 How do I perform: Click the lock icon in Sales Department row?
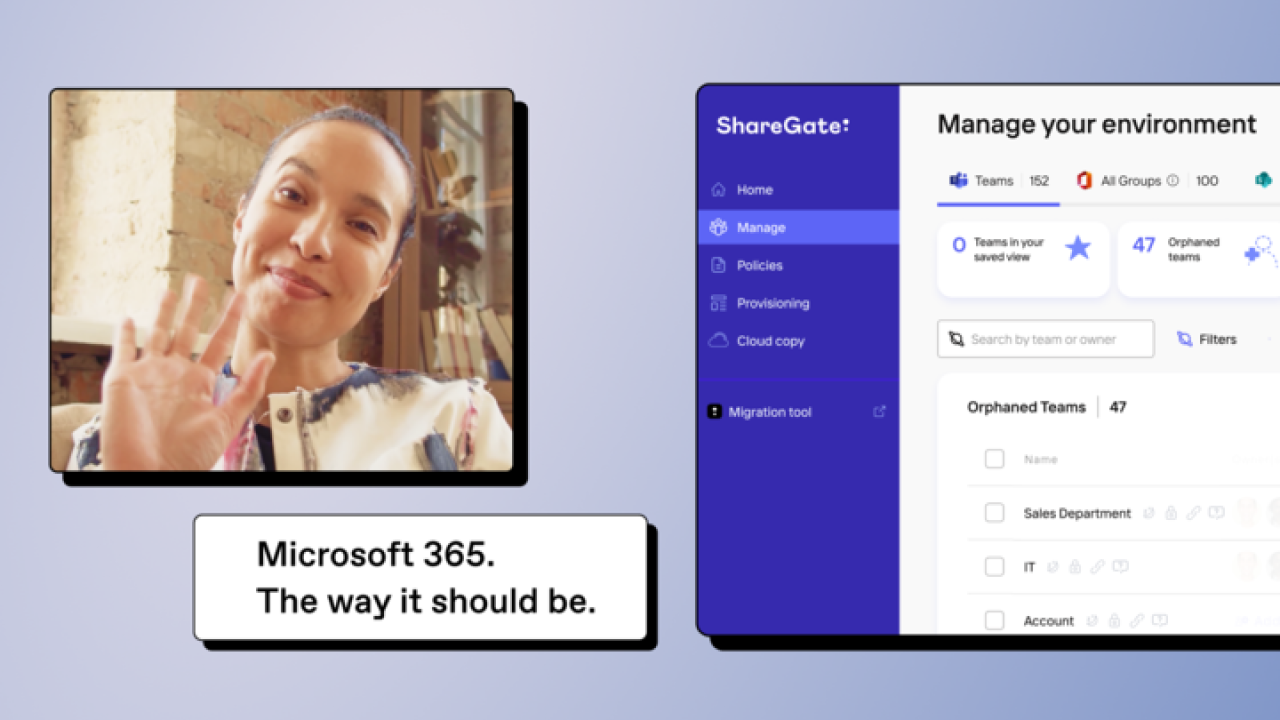1171,513
